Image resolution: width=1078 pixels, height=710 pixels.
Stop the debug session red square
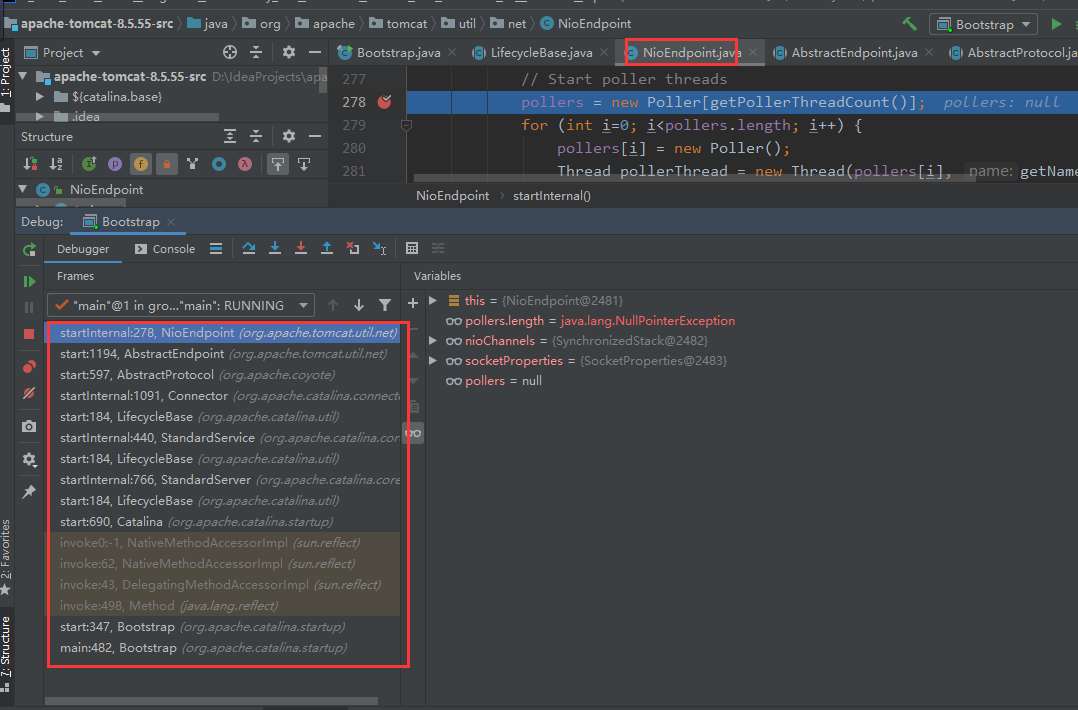tap(29, 334)
